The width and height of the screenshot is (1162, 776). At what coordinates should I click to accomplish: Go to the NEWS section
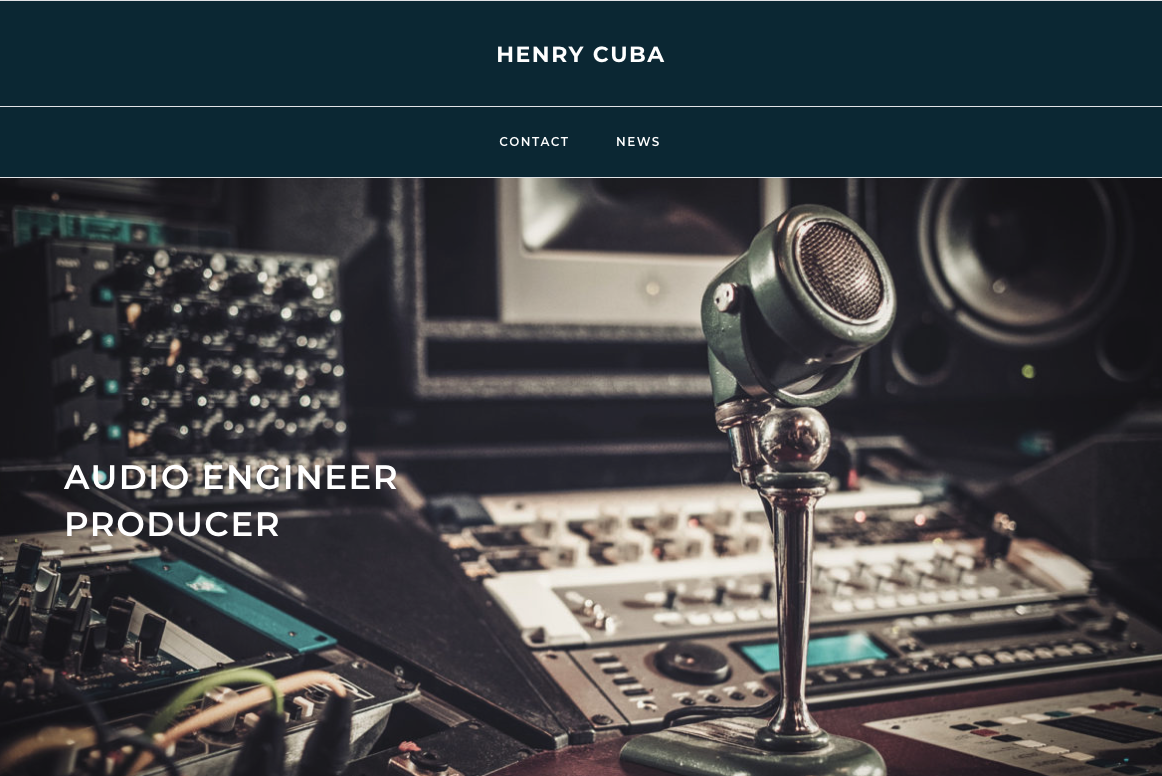637,142
